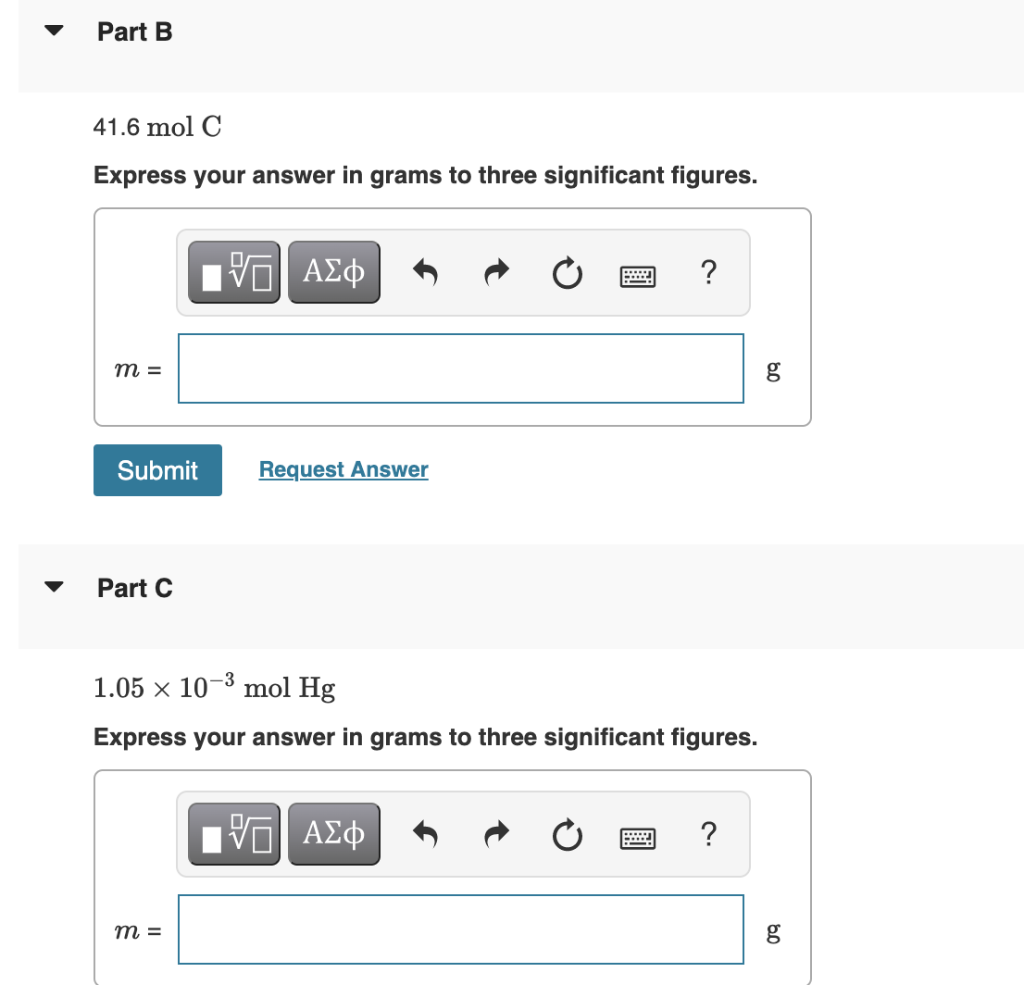Image resolution: width=1024 pixels, height=985 pixels.
Task: Redo changes in Part C answer toolbar
Action: [x=495, y=834]
